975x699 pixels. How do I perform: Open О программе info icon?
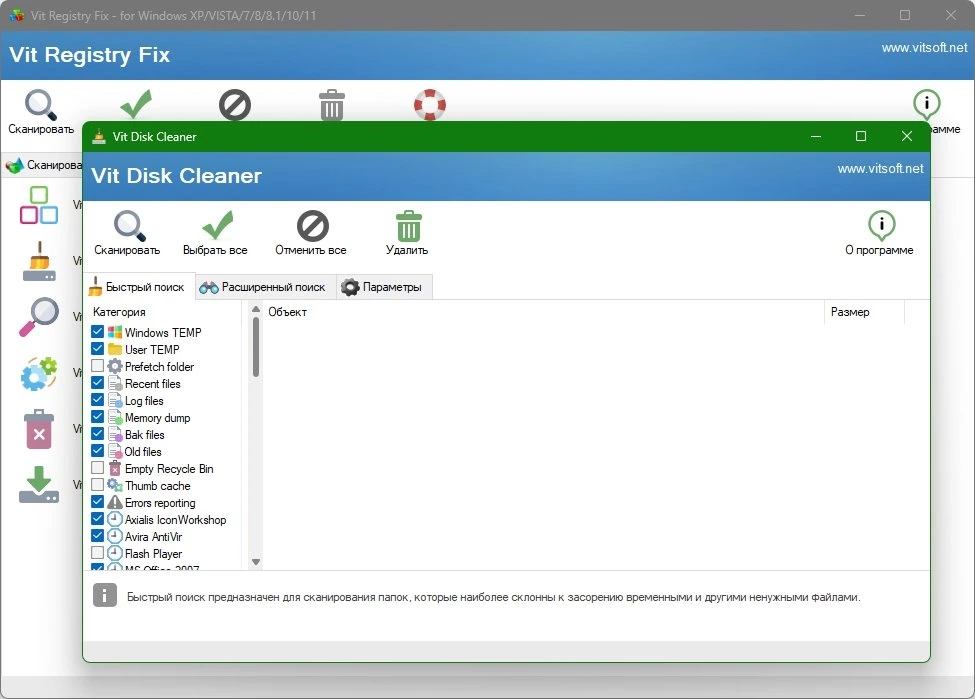coord(881,225)
